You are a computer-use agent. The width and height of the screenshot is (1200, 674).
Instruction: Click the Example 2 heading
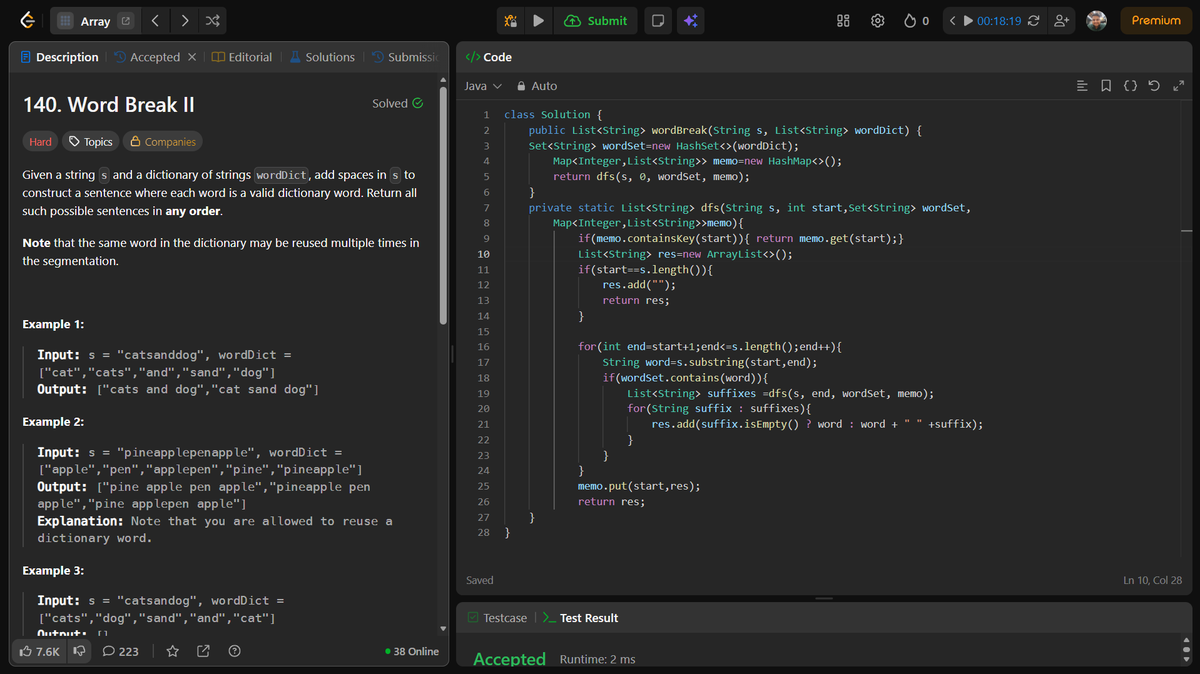pos(53,422)
